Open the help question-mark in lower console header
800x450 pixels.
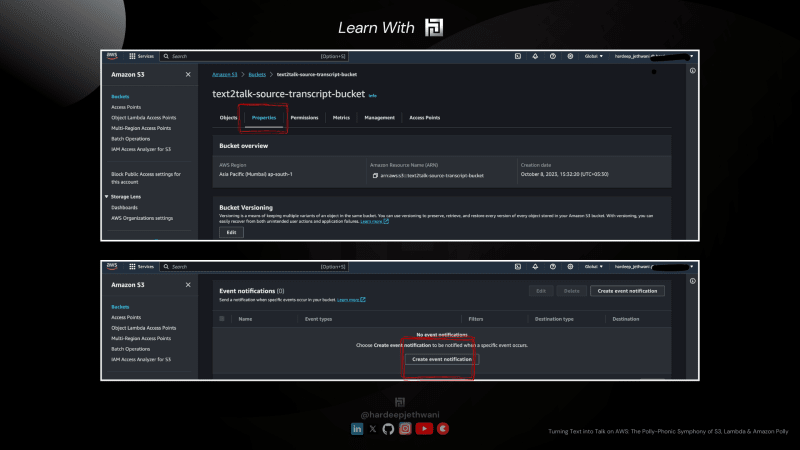[553, 266]
